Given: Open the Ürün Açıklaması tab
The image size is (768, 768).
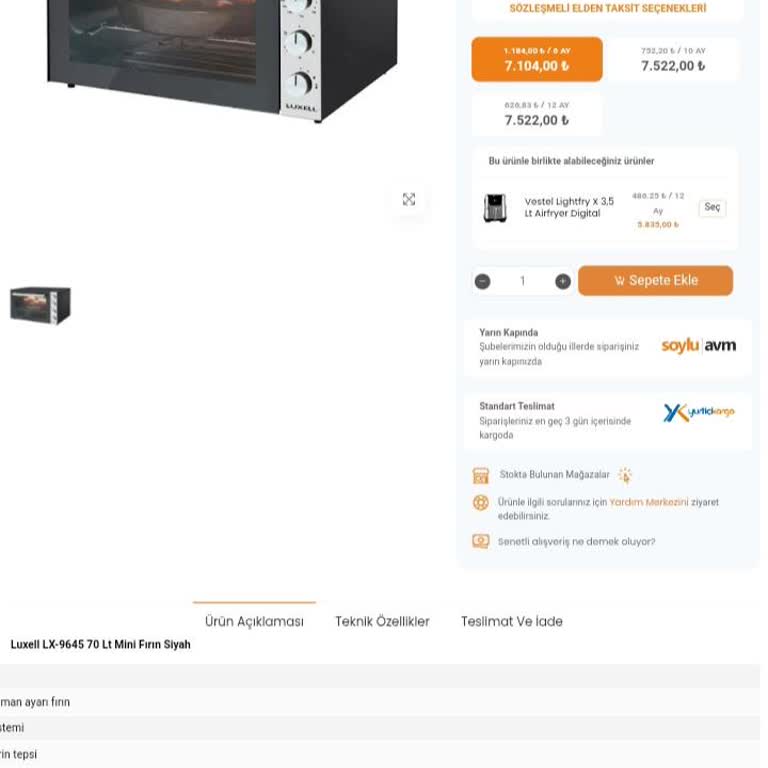Looking at the screenshot, I should click(x=254, y=621).
